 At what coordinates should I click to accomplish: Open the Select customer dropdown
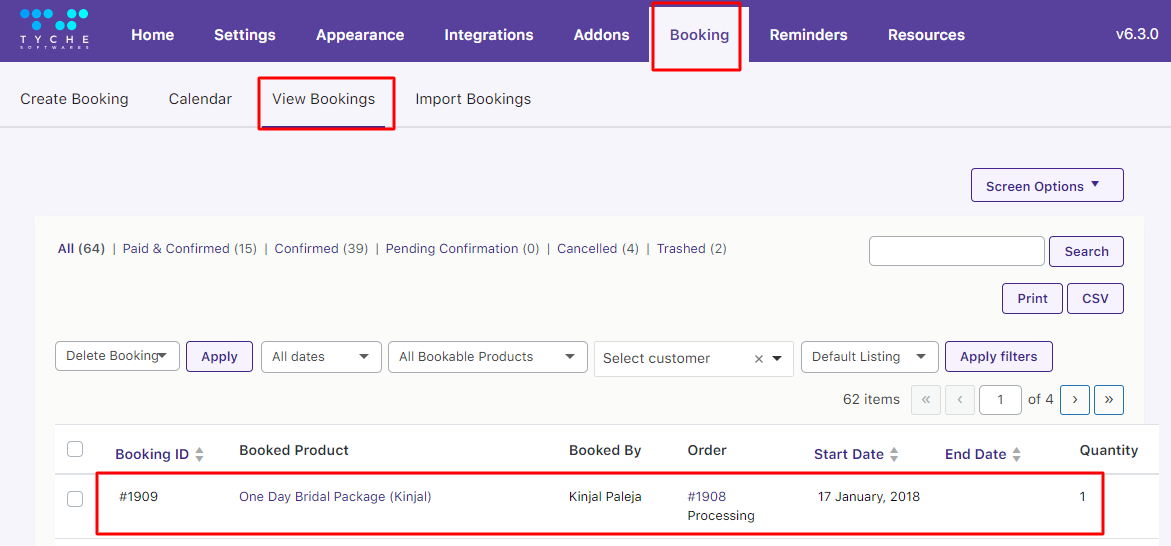coord(694,359)
